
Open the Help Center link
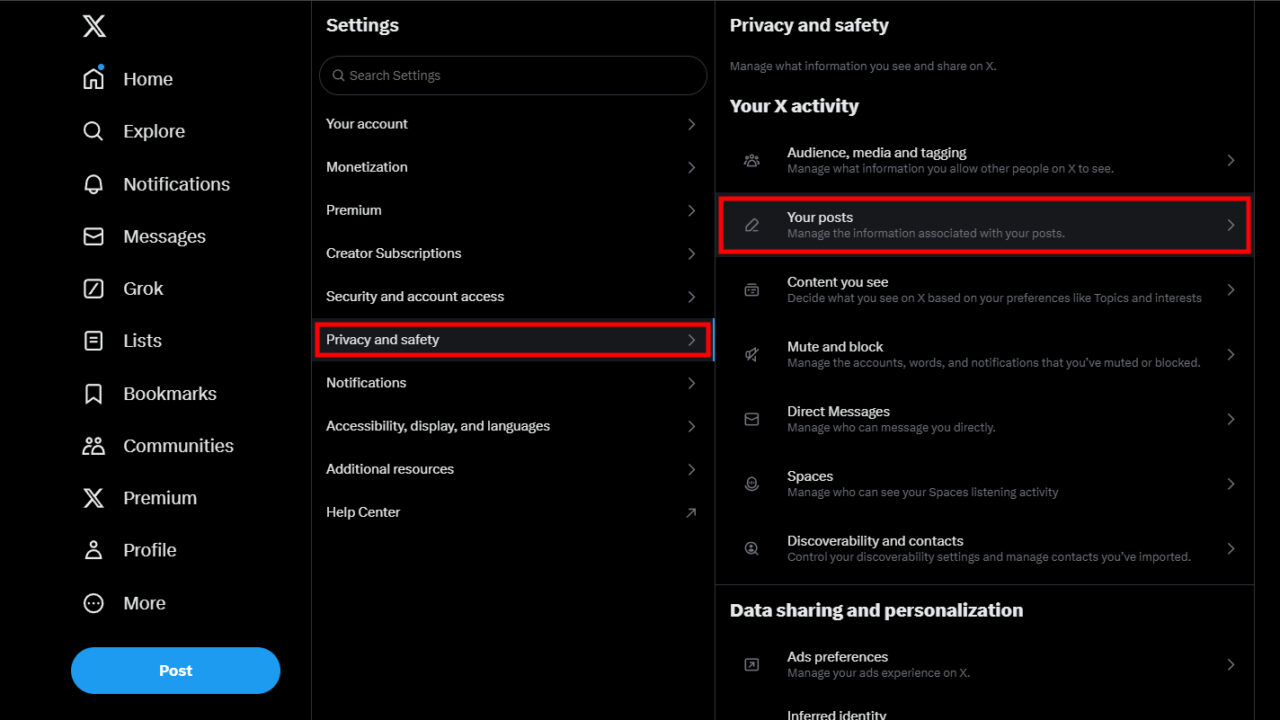pyautogui.click(x=512, y=512)
